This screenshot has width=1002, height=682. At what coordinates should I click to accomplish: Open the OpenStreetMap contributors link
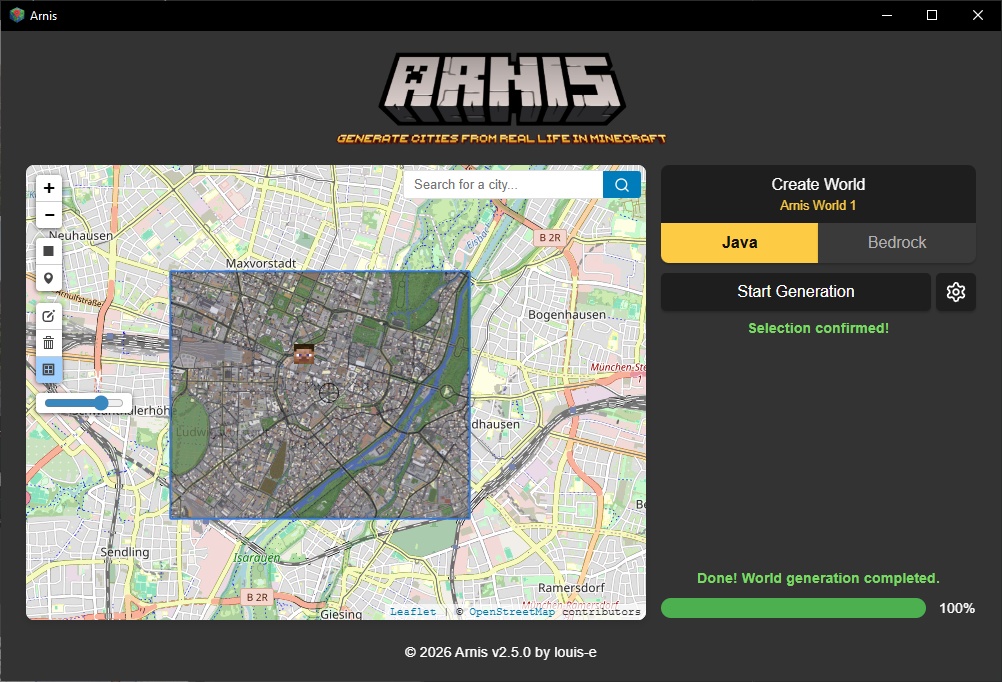coord(511,611)
